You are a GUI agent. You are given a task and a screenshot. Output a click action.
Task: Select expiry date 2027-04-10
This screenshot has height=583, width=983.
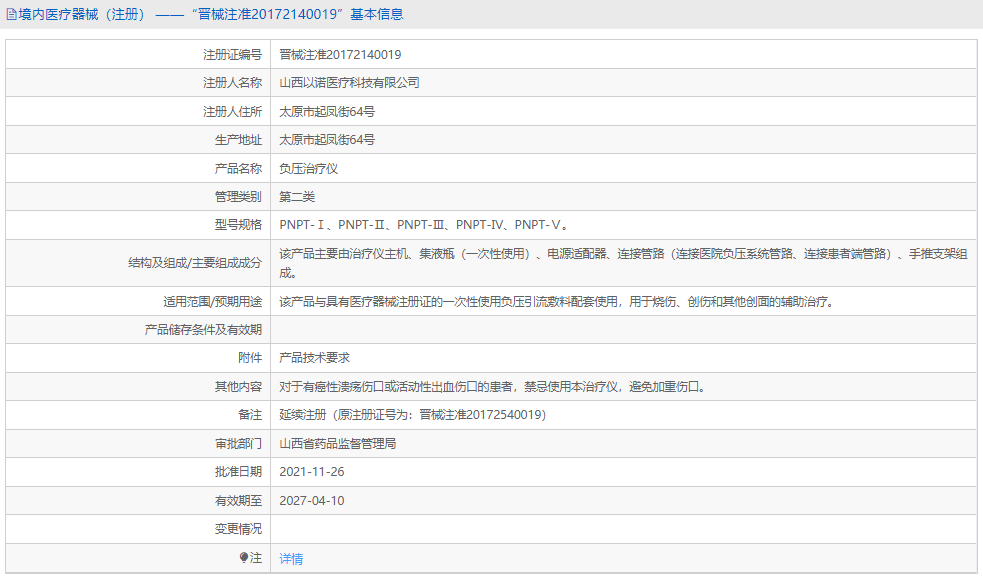click(312, 501)
